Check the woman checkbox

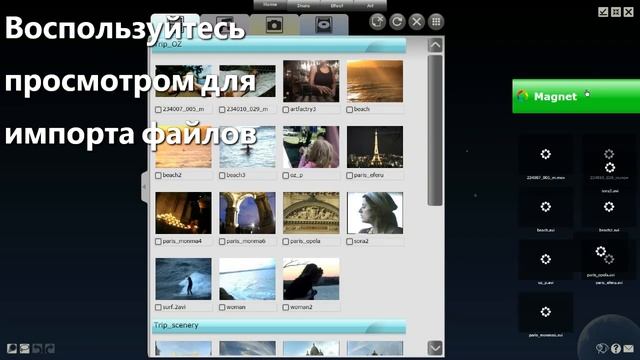(x=222, y=307)
